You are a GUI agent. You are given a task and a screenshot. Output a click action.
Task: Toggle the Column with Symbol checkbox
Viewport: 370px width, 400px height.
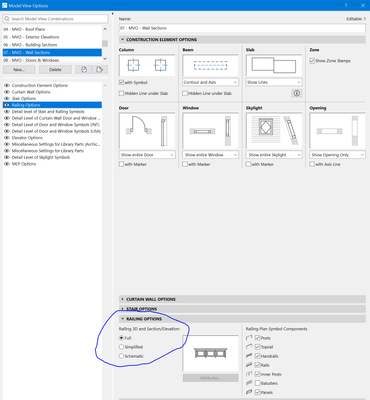[122, 82]
